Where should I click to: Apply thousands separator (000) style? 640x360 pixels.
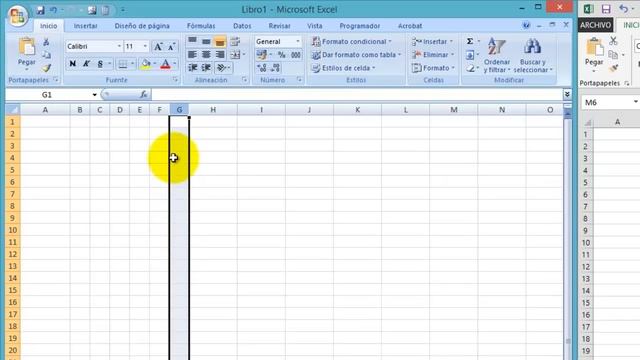click(x=296, y=55)
